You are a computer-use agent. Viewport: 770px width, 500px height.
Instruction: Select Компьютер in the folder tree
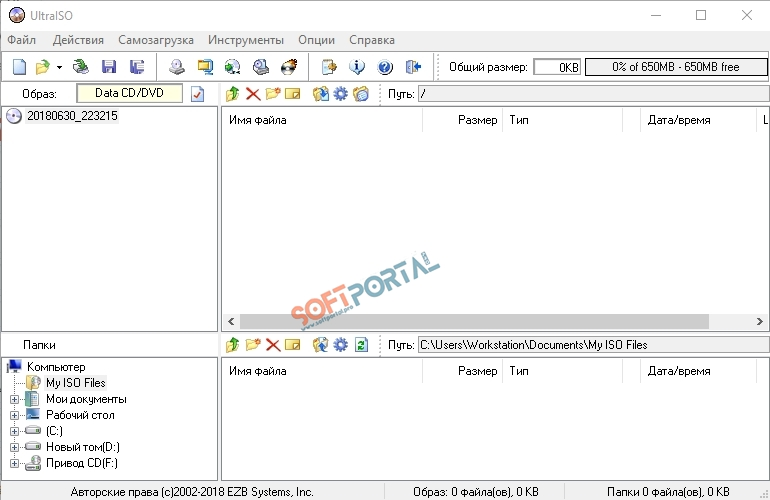tap(56, 367)
